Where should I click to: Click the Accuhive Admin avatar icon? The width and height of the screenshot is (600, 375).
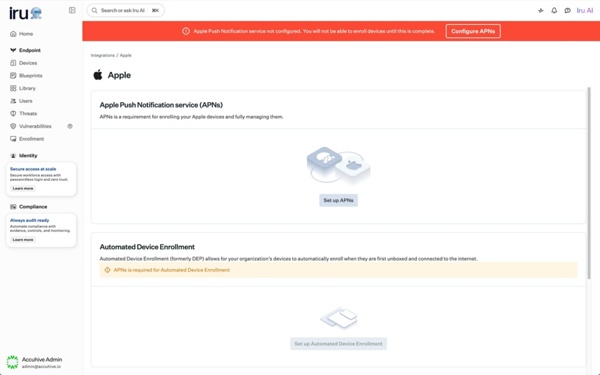[12, 362]
